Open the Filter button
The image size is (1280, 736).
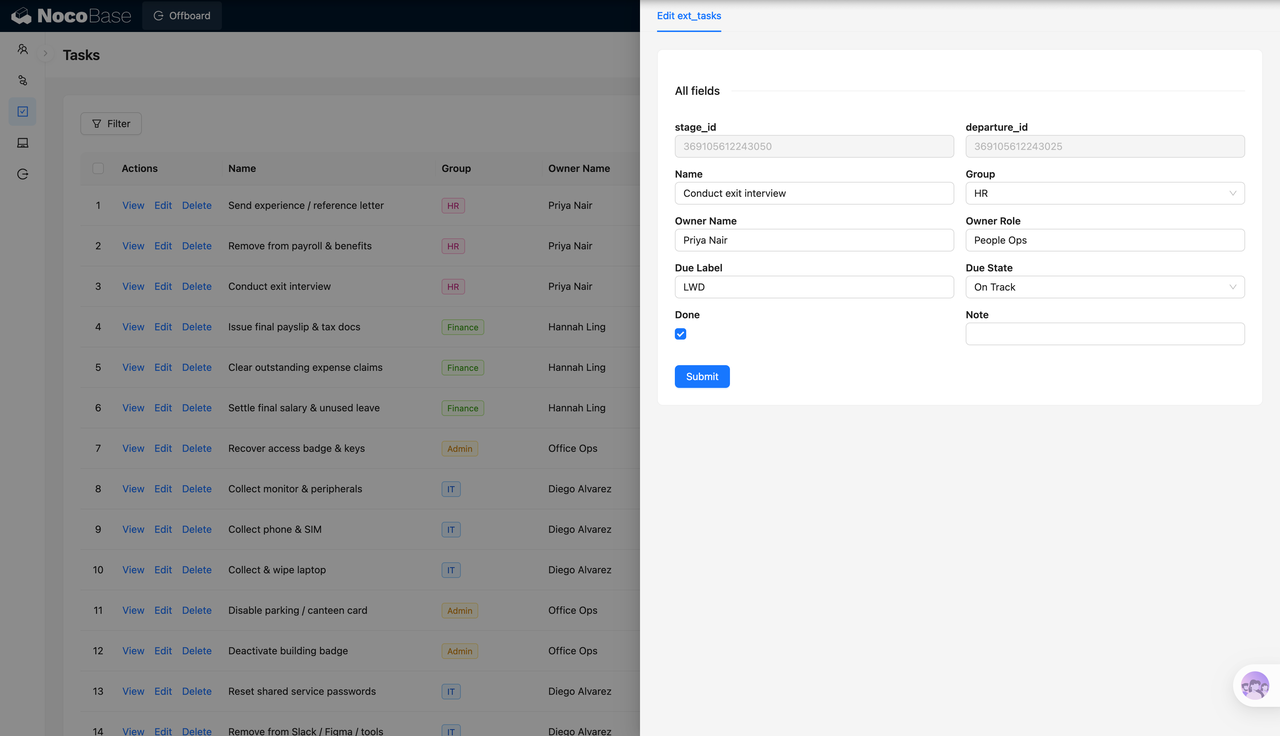click(111, 124)
